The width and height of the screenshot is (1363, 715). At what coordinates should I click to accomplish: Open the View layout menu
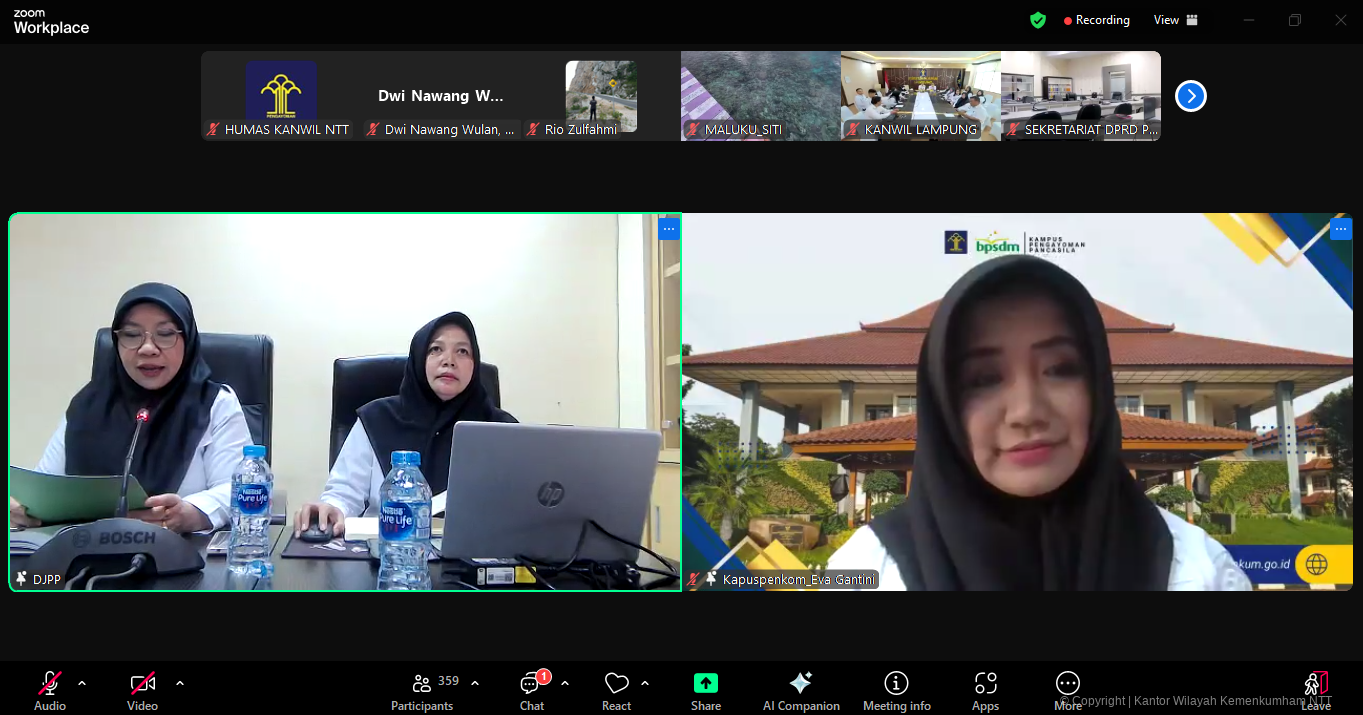coord(1175,20)
